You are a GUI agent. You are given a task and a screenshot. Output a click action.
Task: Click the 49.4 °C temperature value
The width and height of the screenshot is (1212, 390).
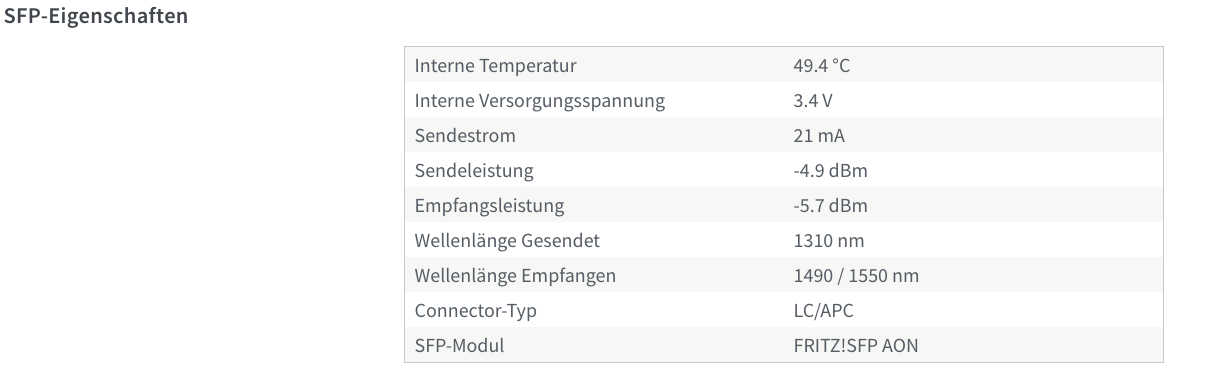coord(821,66)
